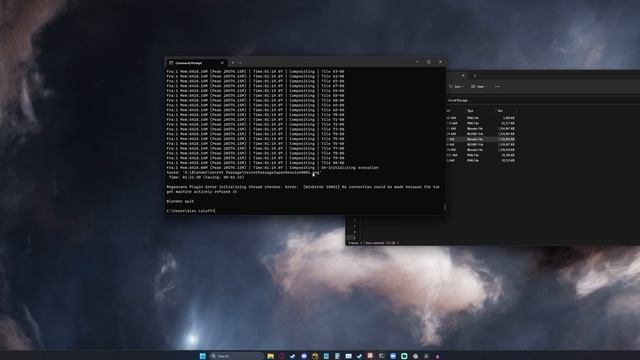Open a new terminal tab with plus button
Screen dimensions: 640x360
[x=233, y=63]
